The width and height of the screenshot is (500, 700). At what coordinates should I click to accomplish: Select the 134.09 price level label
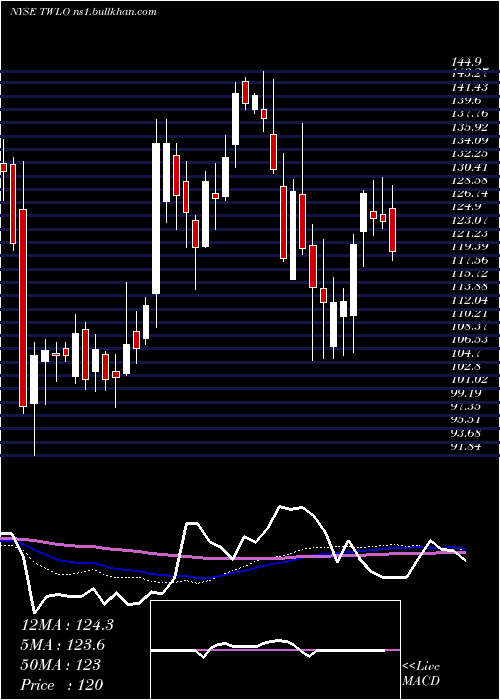[x=470, y=141]
